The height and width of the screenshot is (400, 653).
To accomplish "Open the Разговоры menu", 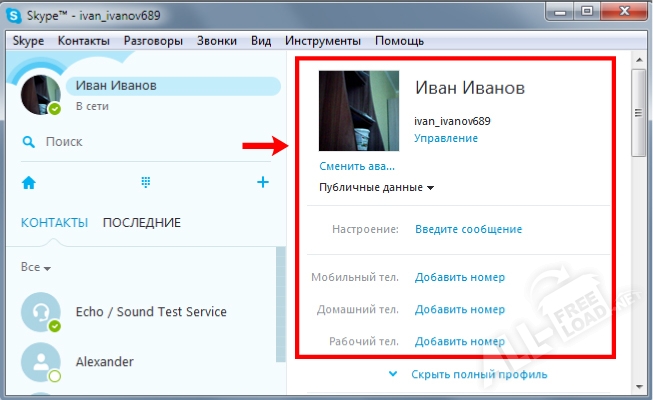I will pos(153,41).
